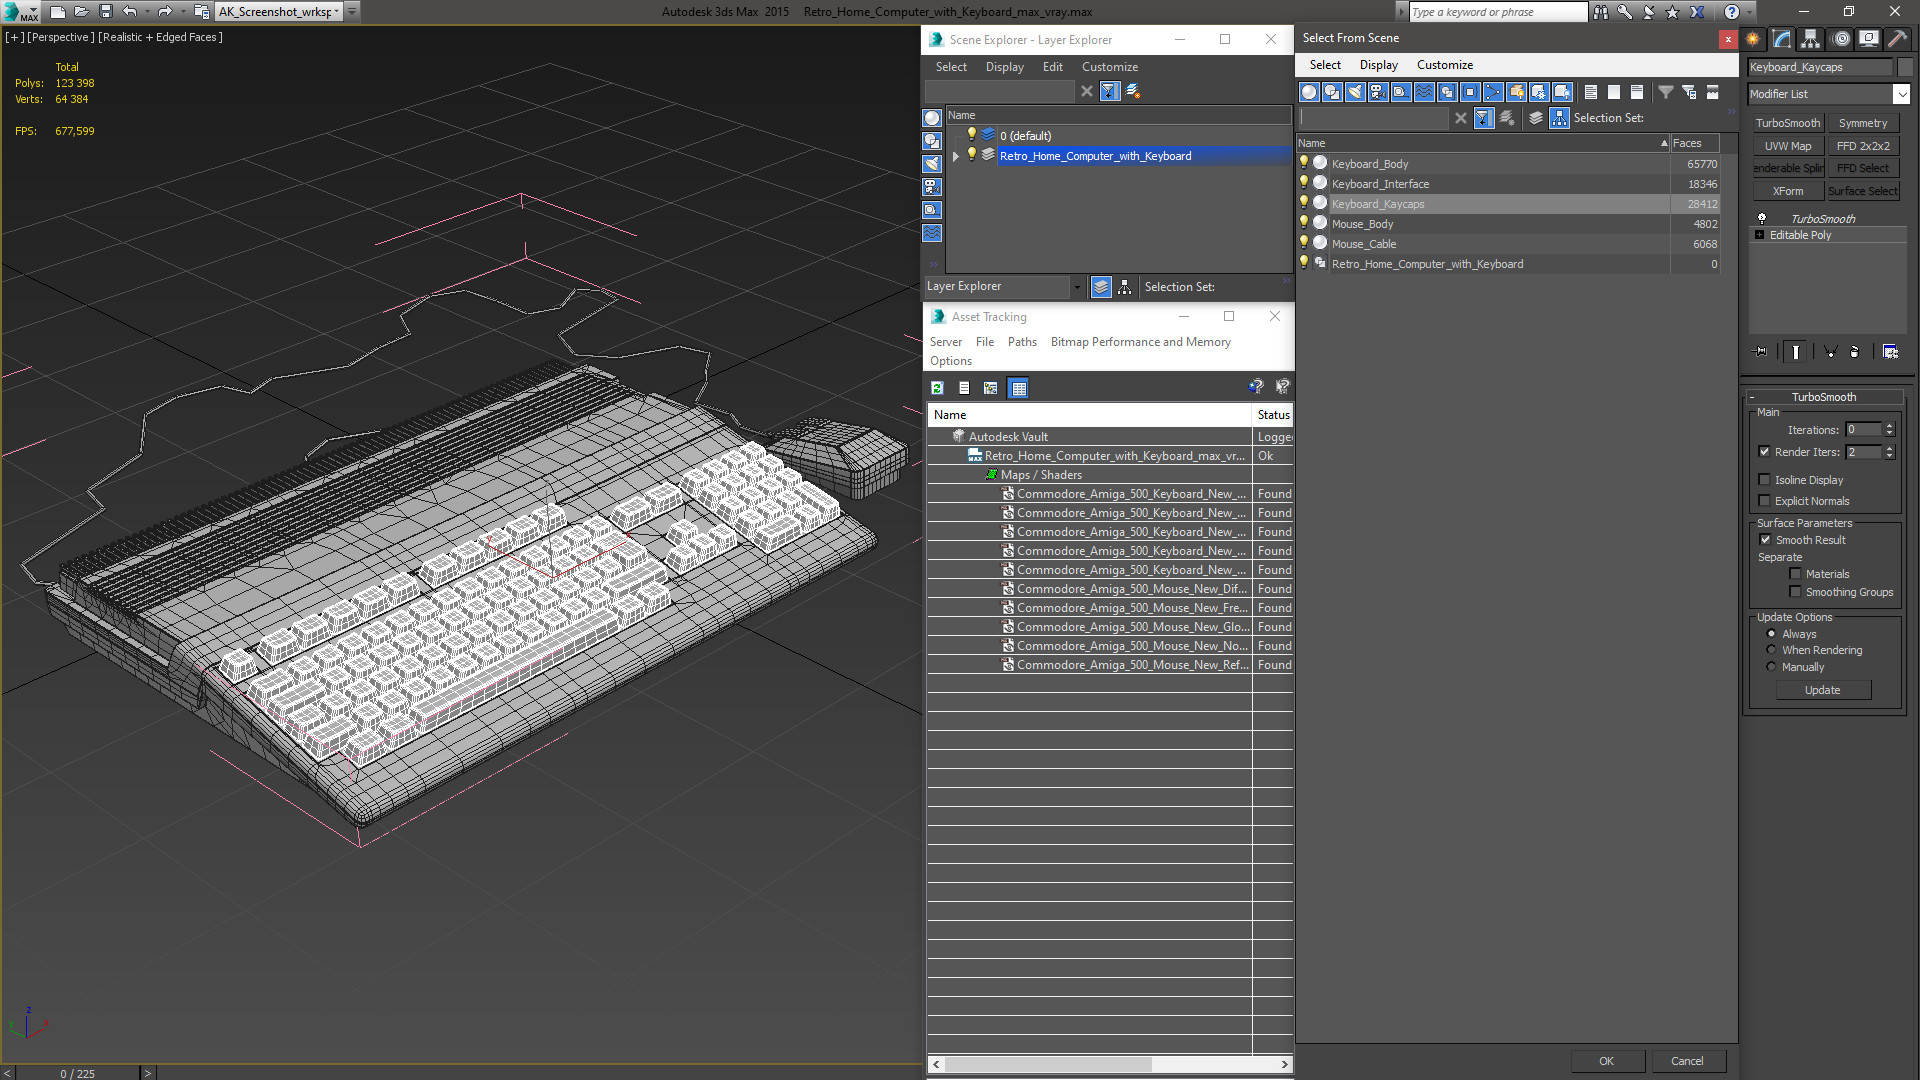Open Bitmap Performance and Memory menu

coord(1140,342)
